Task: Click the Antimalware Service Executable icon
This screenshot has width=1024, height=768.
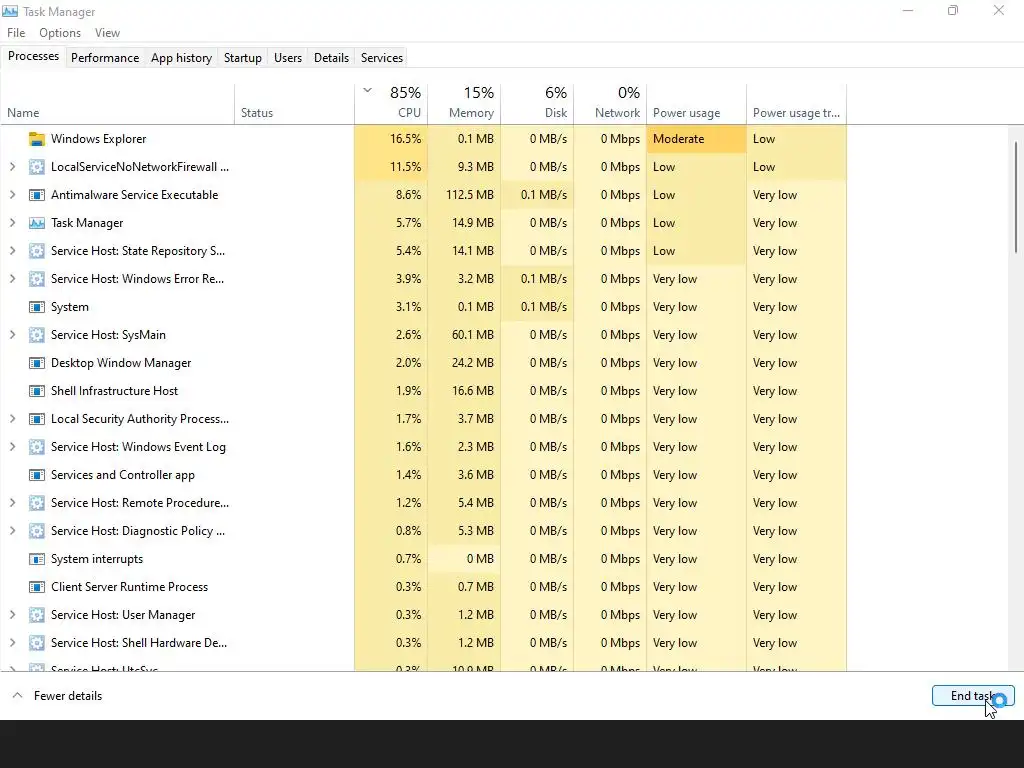Action: coord(37,195)
